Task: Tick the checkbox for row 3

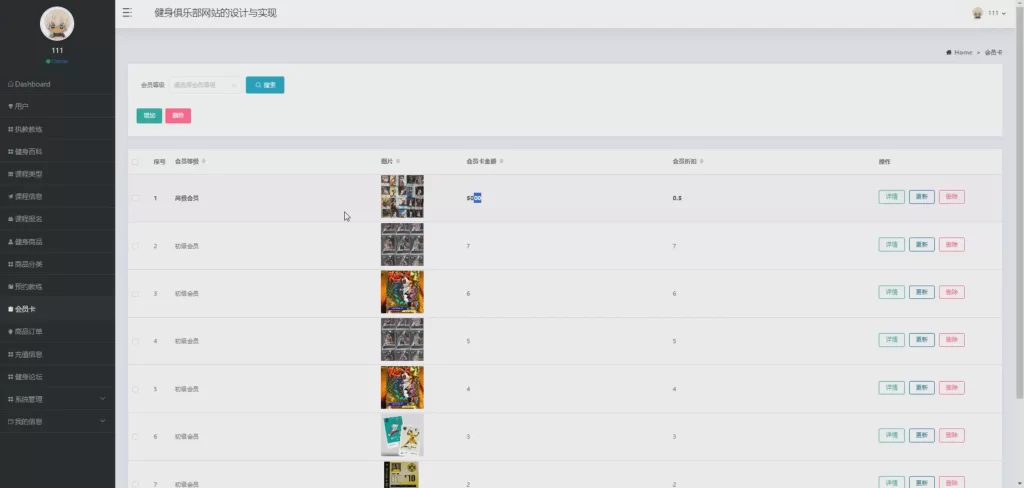Action: [135, 293]
